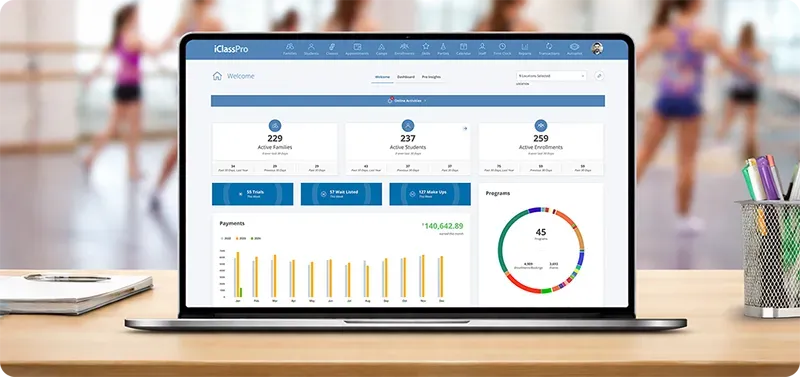Open Staff in the nav bar
This screenshot has width=800, height=377.
(482, 48)
